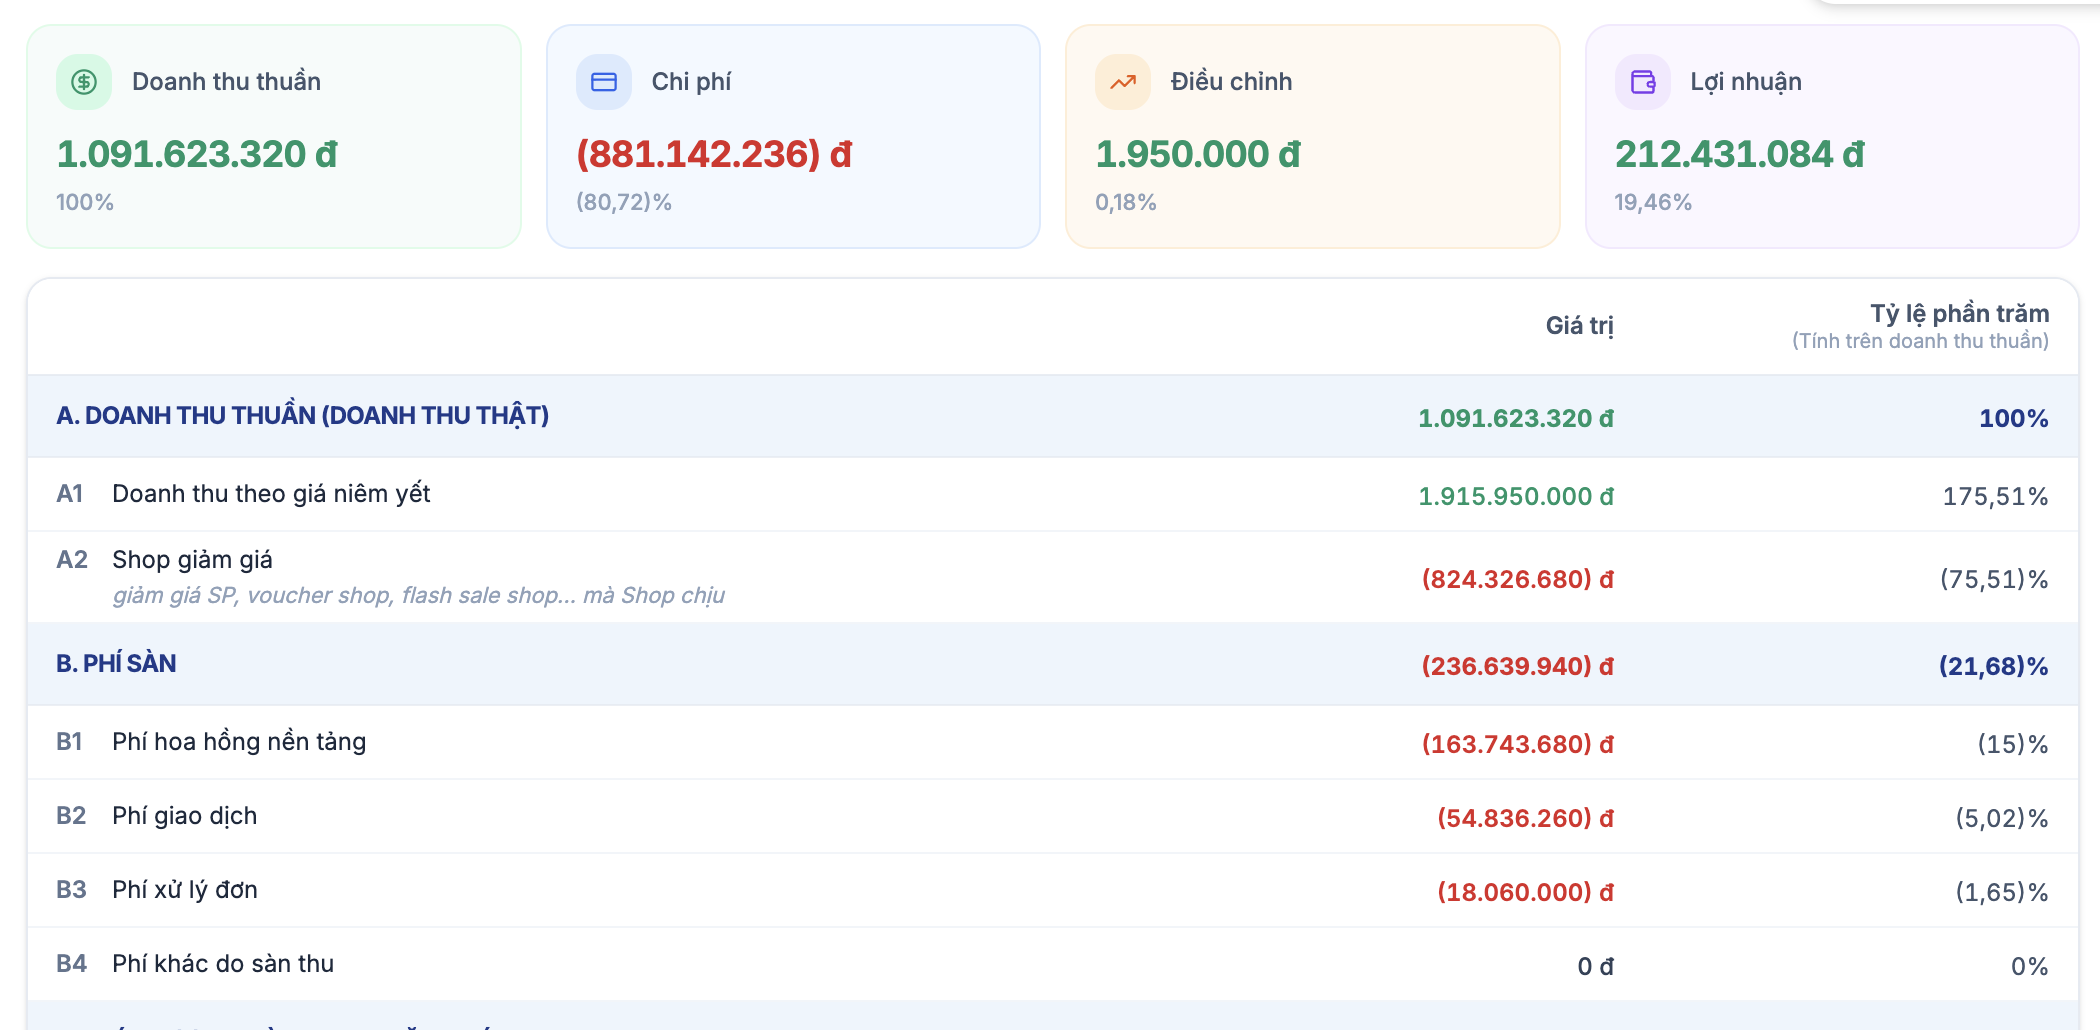Click the 212.431.084 đ amount in Lợi nhuận card
The image size is (2100, 1030).
click(1740, 154)
